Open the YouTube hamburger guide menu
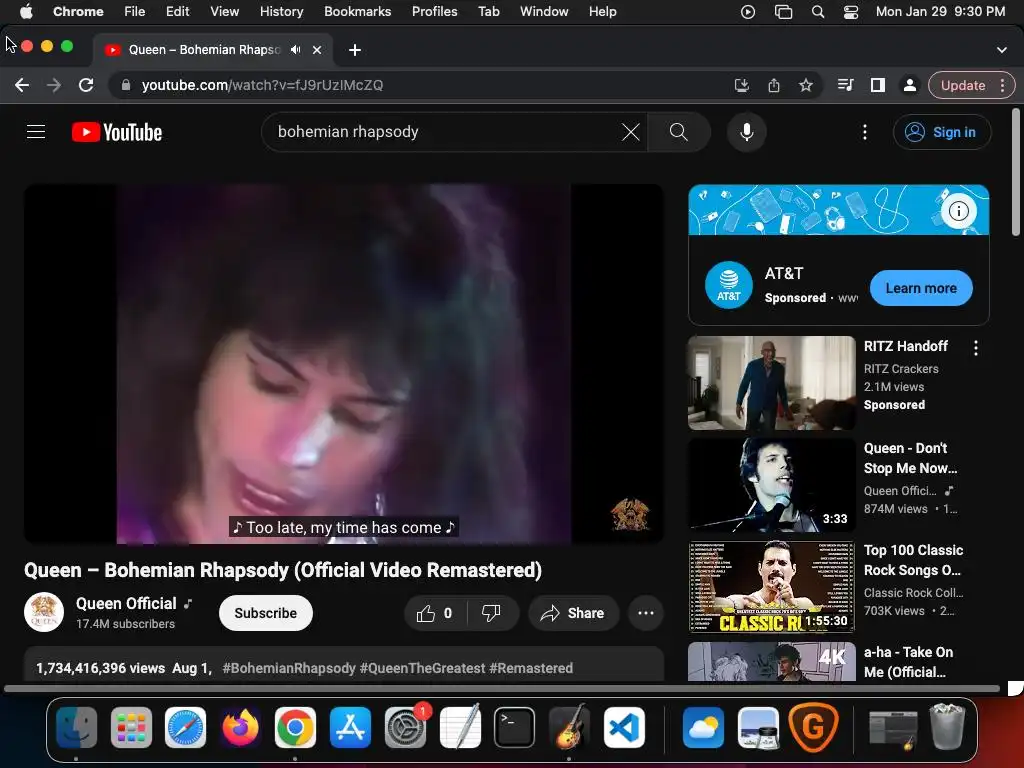The height and width of the screenshot is (768, 1024). (36, 132)
